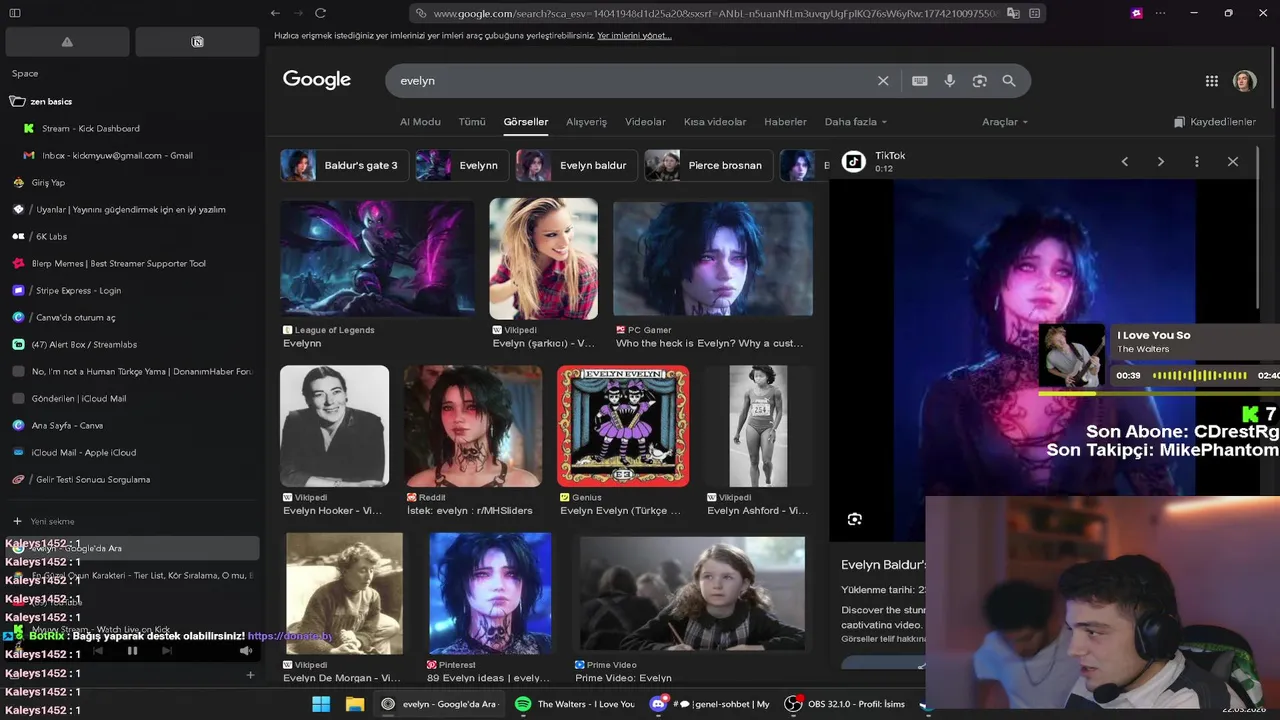Open the TikTok source icon in the preview

854,161
